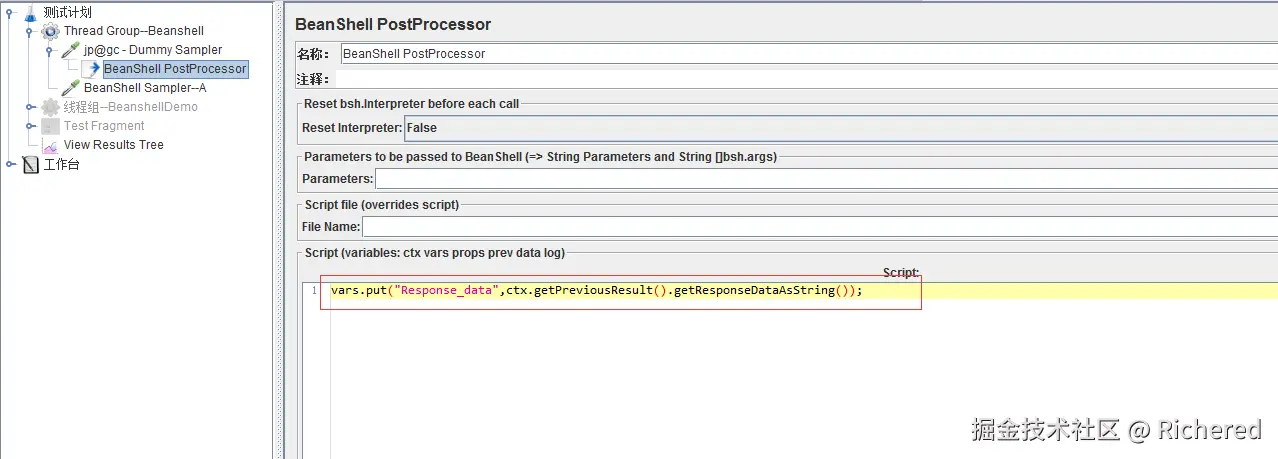1278x459 pixels.
Task: Click the Thread Group--Beanshell gear icon
Action: coord(50,31)
